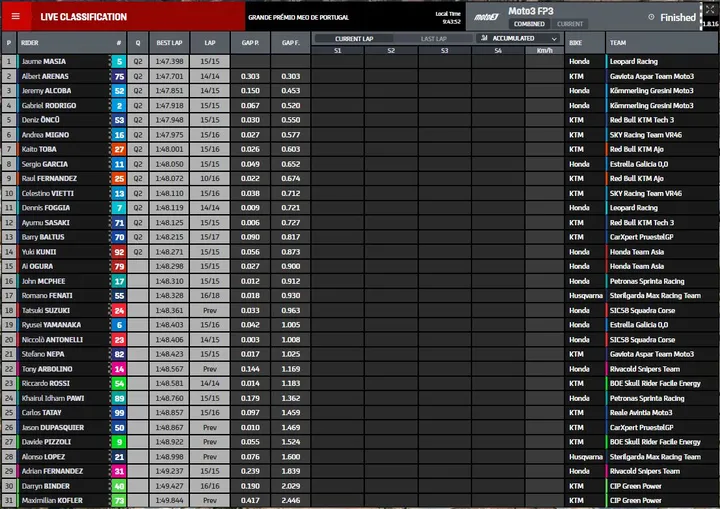720x509 pixels.
Task: Select rider Sergio GARCIA
Action: click(x=45, y=164)
